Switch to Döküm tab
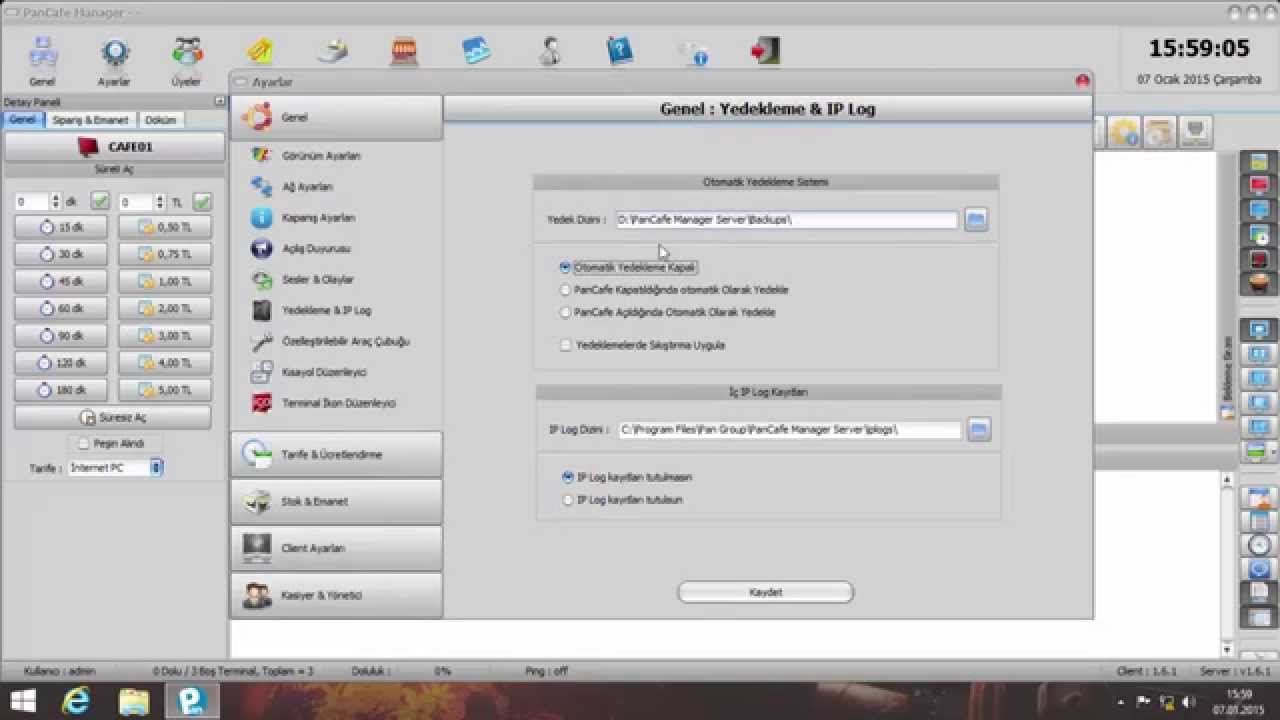The height and width of the screenshot is (720, 1280). click(x=160, y=120)
